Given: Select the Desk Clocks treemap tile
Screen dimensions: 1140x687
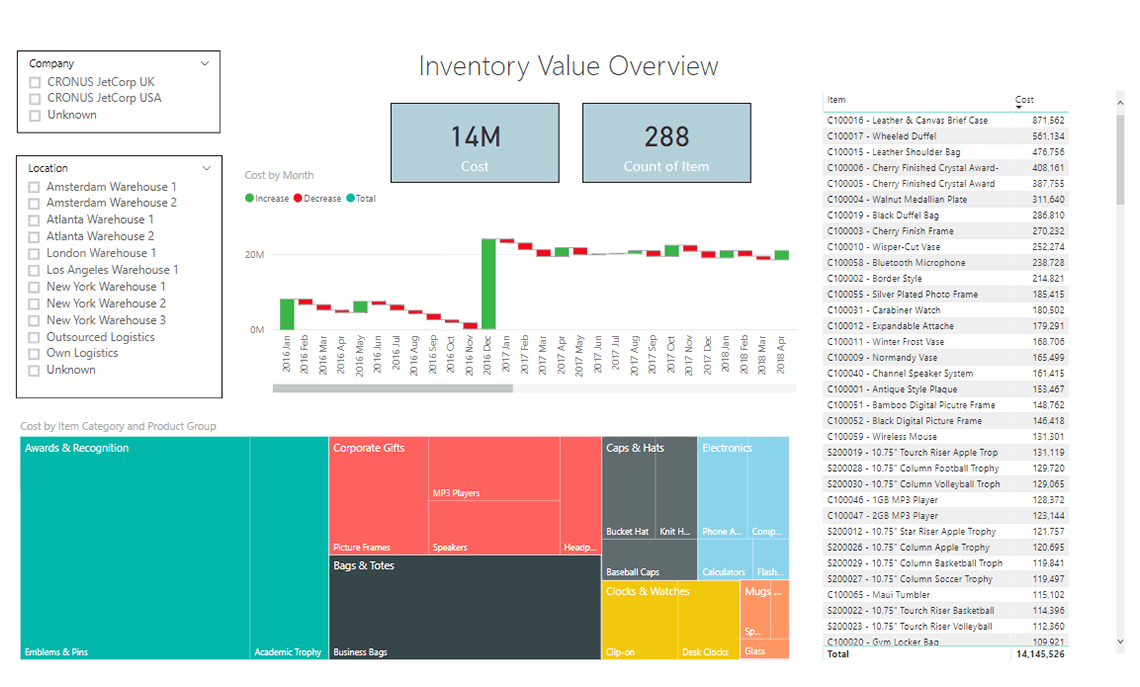Looking at the screenshot, I should pyautogui.click(x=709, y=620).
